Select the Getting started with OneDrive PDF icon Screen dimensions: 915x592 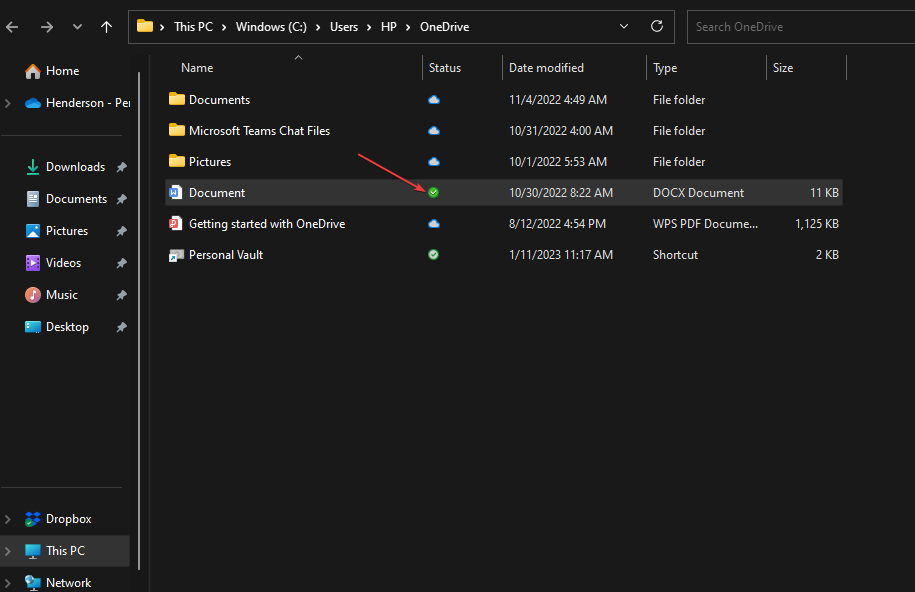pos(177,224)
